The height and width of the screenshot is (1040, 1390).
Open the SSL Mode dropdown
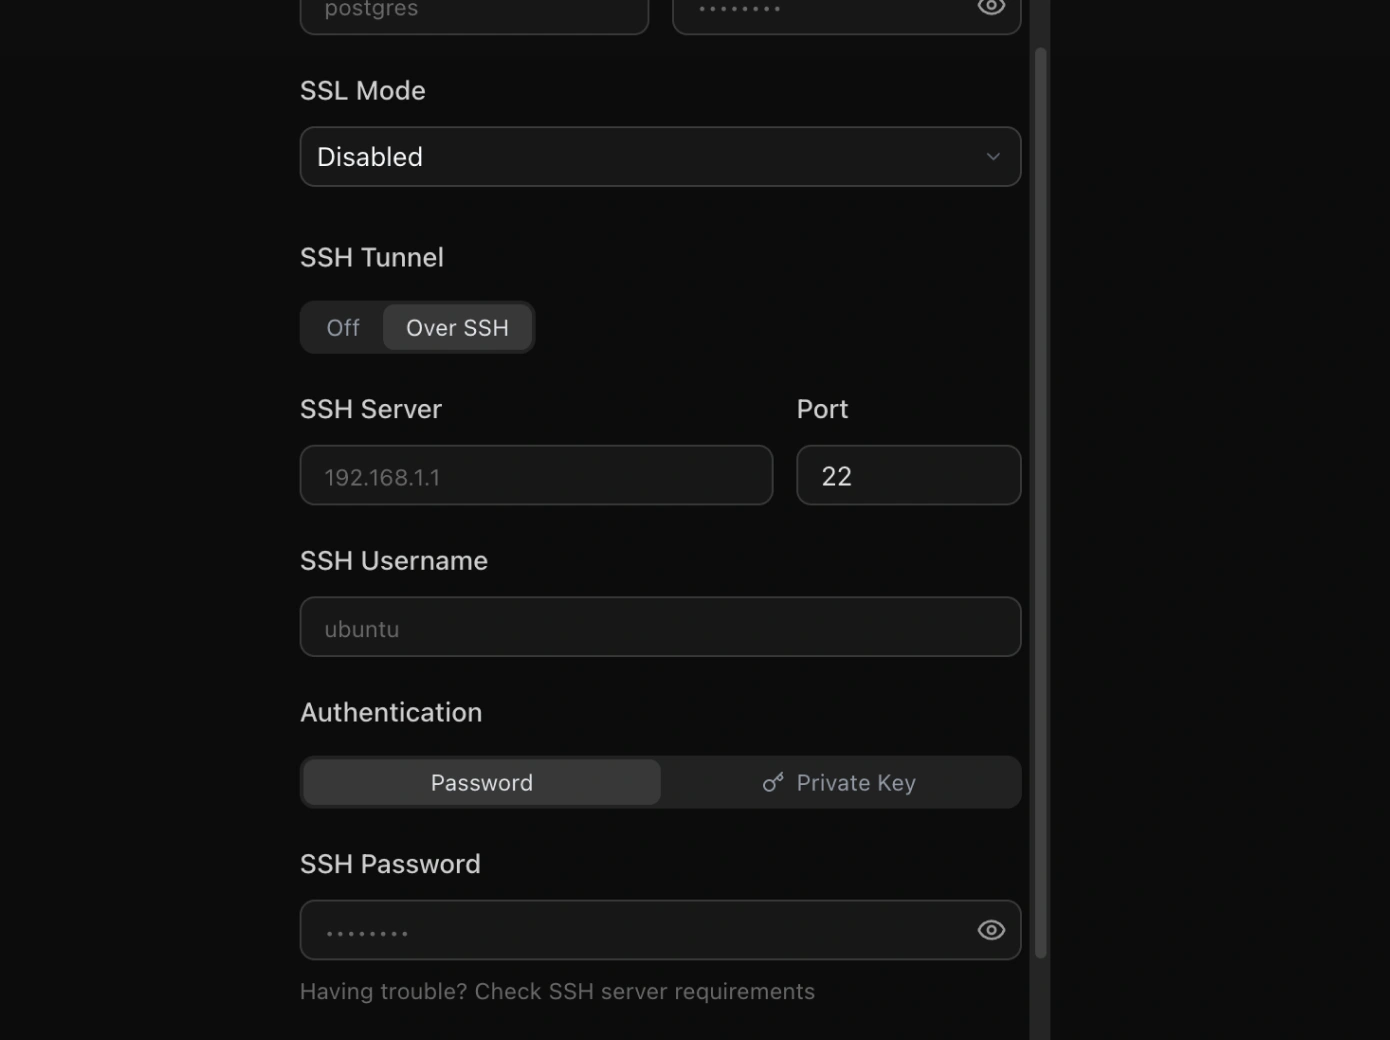coord(660,156)
